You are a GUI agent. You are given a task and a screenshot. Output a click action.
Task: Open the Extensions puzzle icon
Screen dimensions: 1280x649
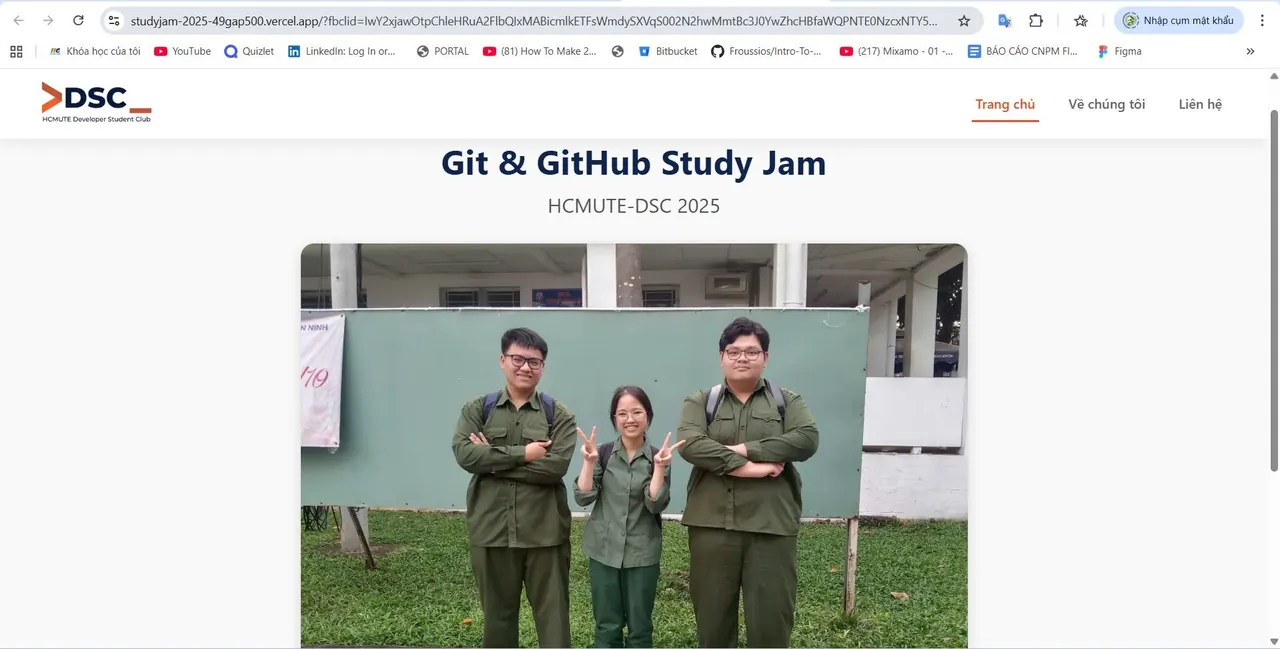(1036, 20)
